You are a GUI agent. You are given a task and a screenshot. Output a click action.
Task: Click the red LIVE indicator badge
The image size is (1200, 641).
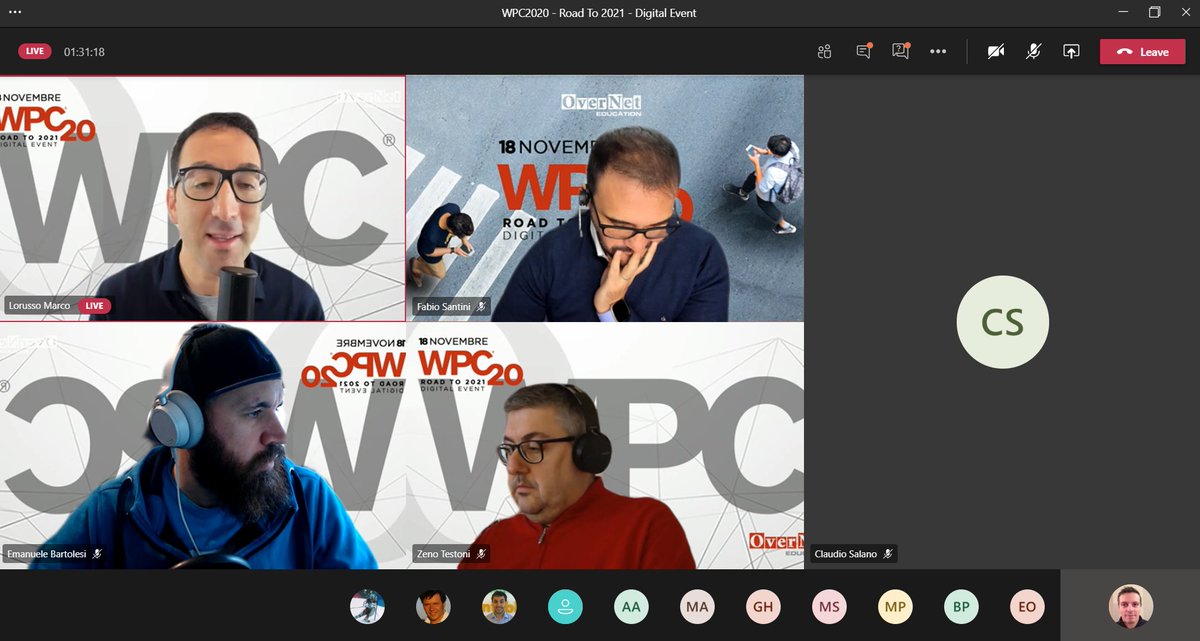[35, 52]
